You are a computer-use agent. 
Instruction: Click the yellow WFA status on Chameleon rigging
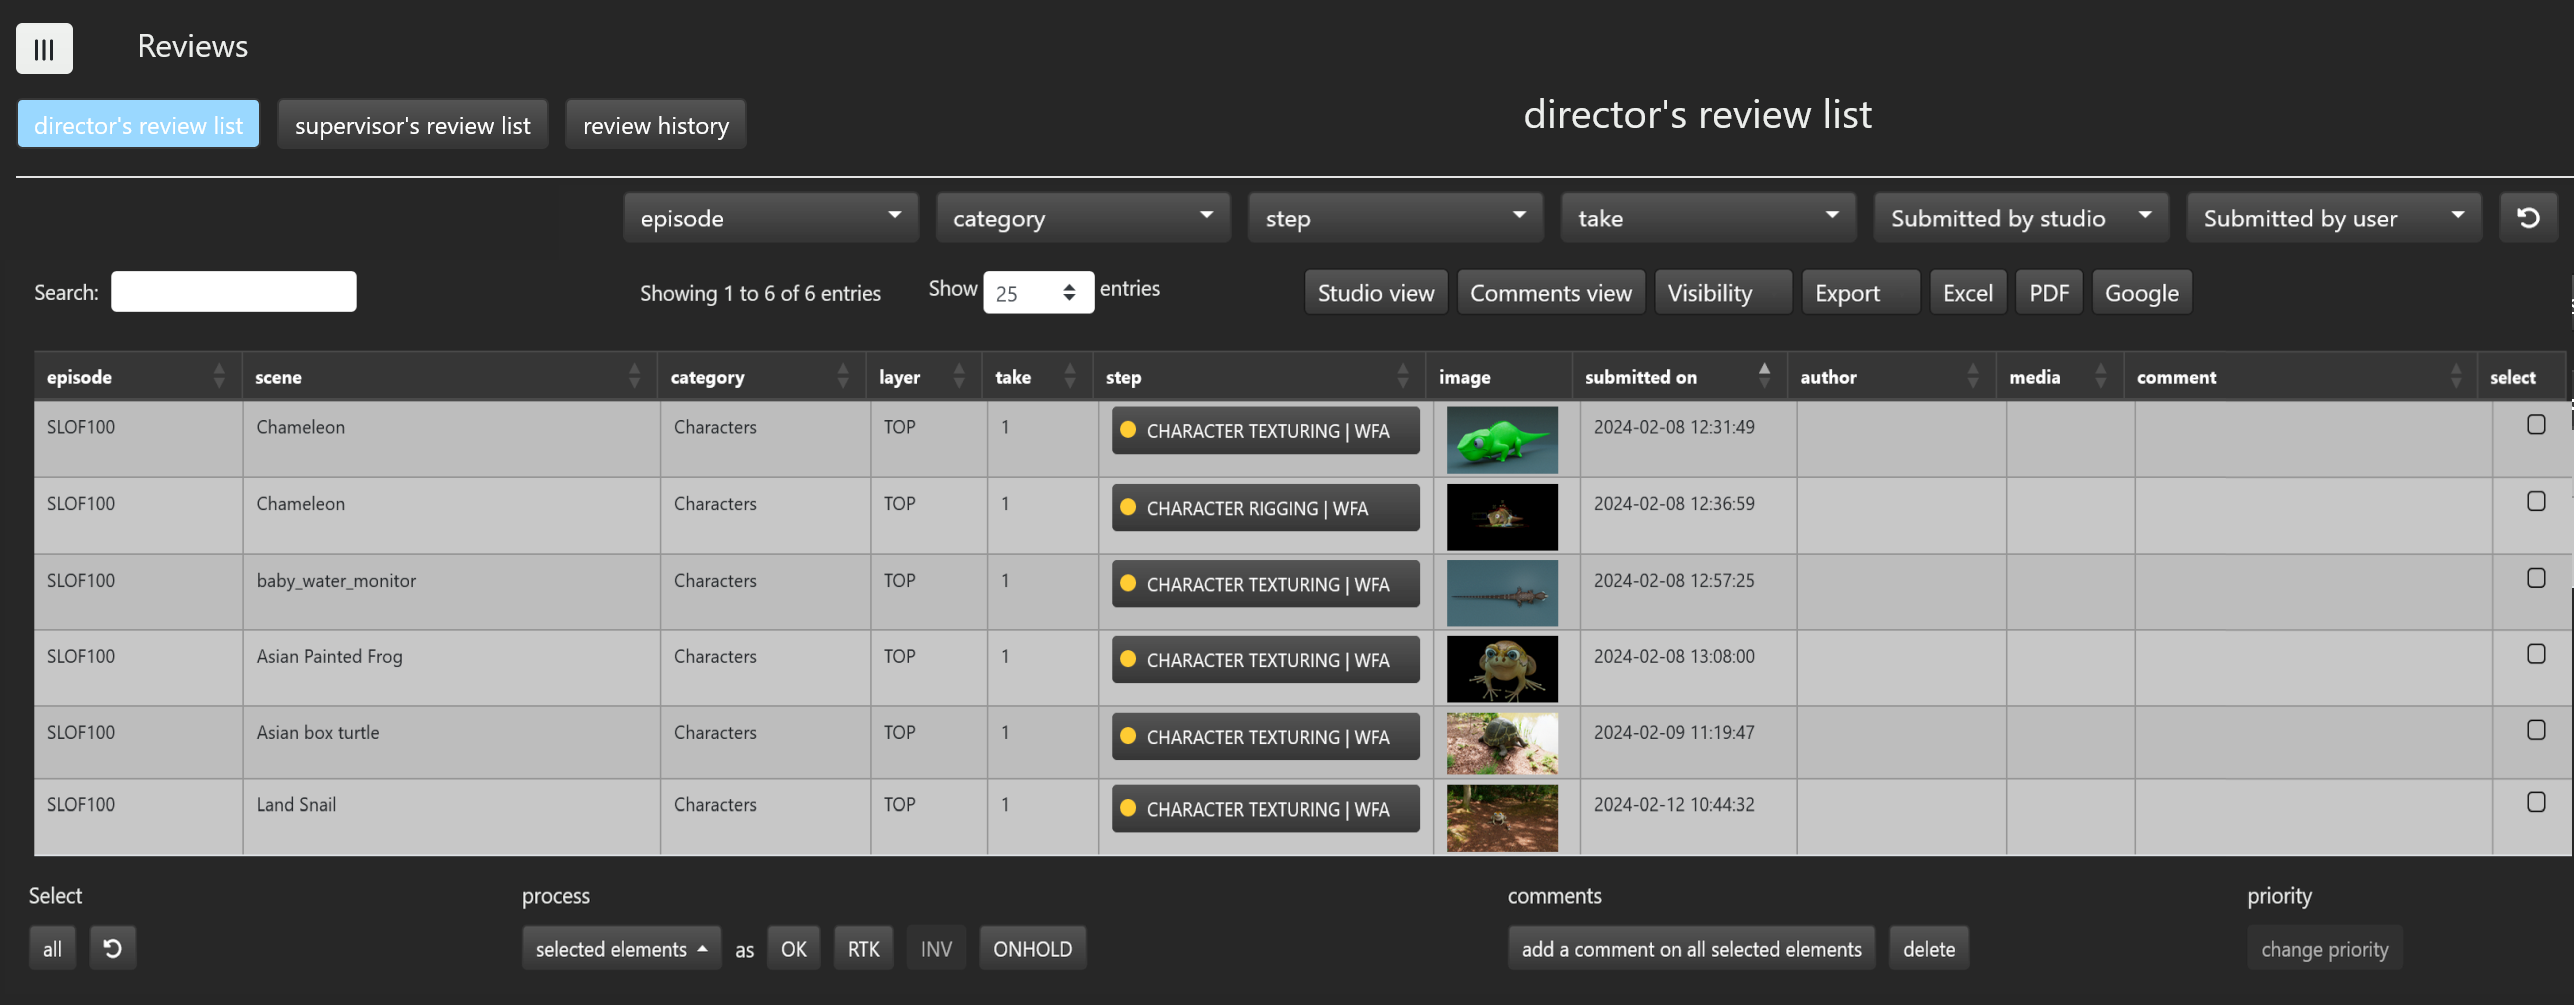coord(1264,508)
